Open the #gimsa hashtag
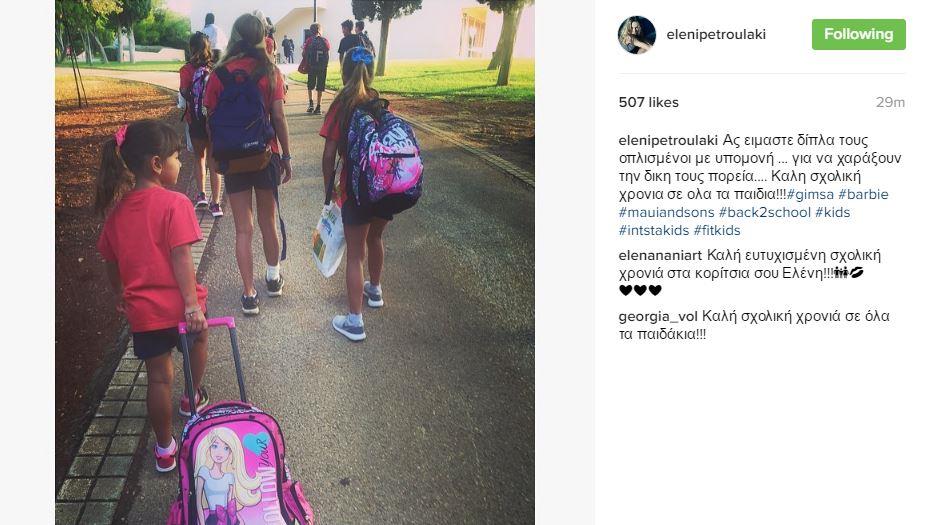This screenshot has height=525, width=926. [x=810, y=194]
